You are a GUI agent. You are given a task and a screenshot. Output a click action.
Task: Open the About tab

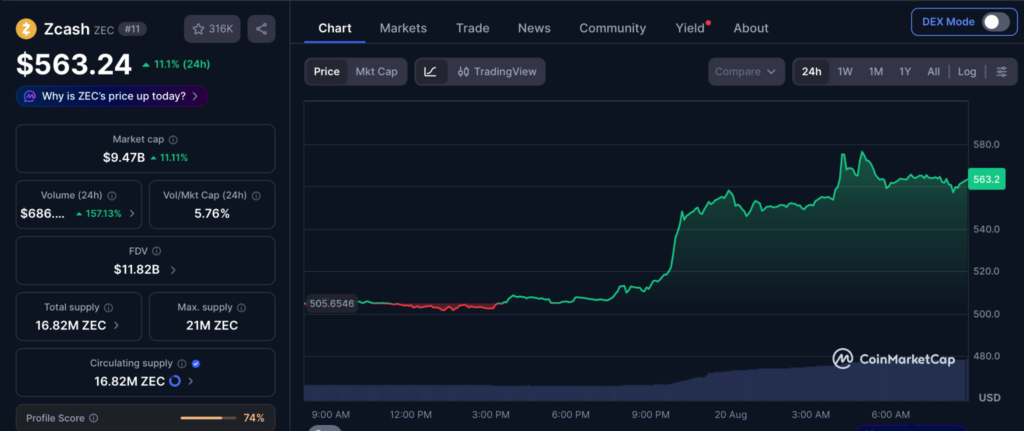[x=751, y=28]
